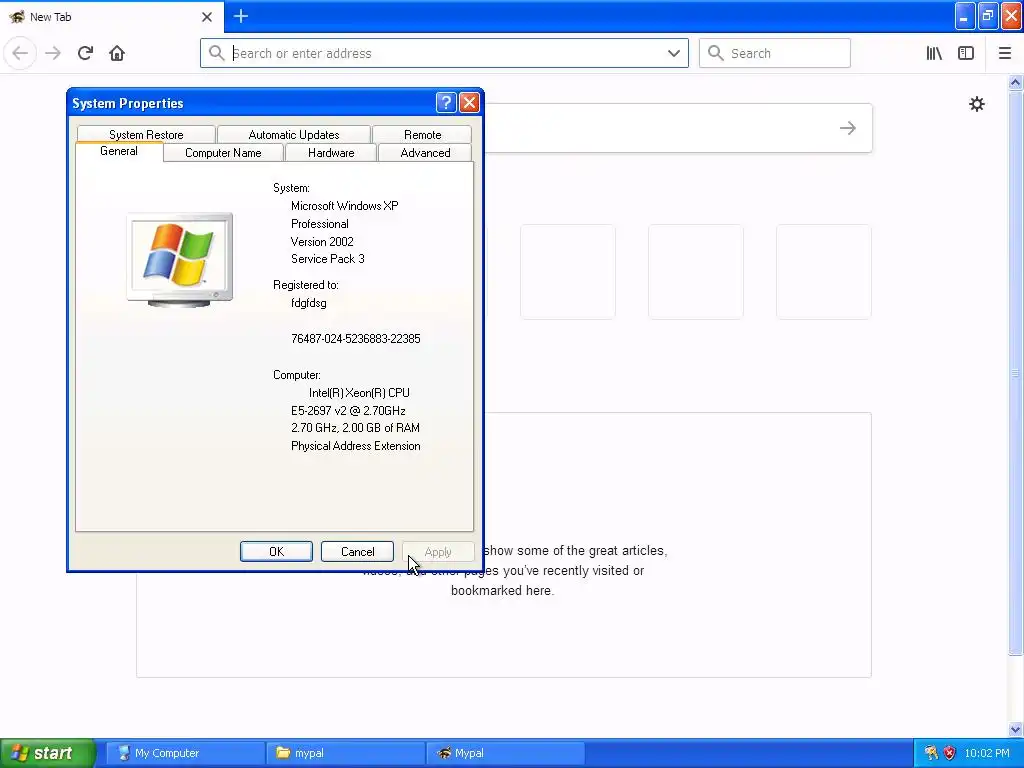Open the first empty top site tile
Image resolution: width=1024 pixels, height=768 pixels.
click(x=568, y=272)
